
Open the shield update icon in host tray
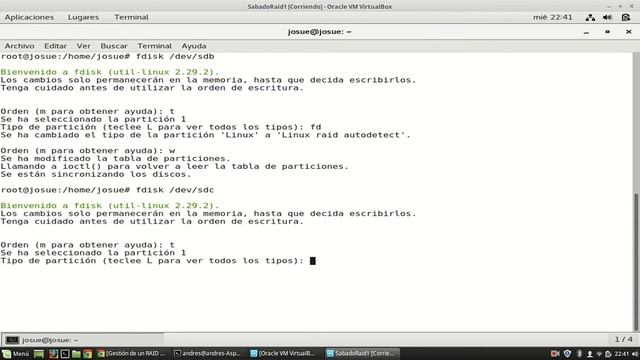[x=567, y=353]
